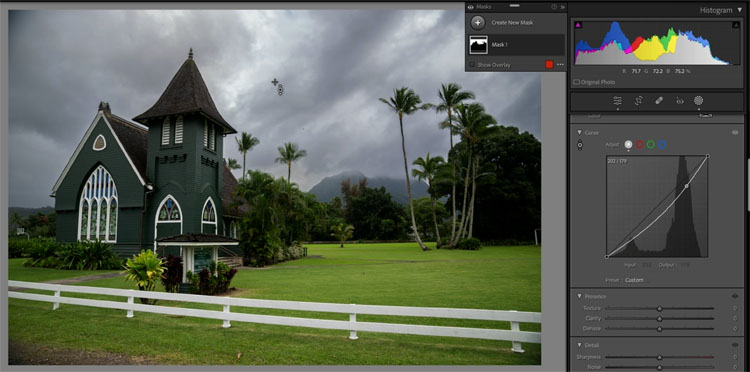Expand the Presence section triangle
Viewport: 750px width, 372px height.
coord(579,296)
